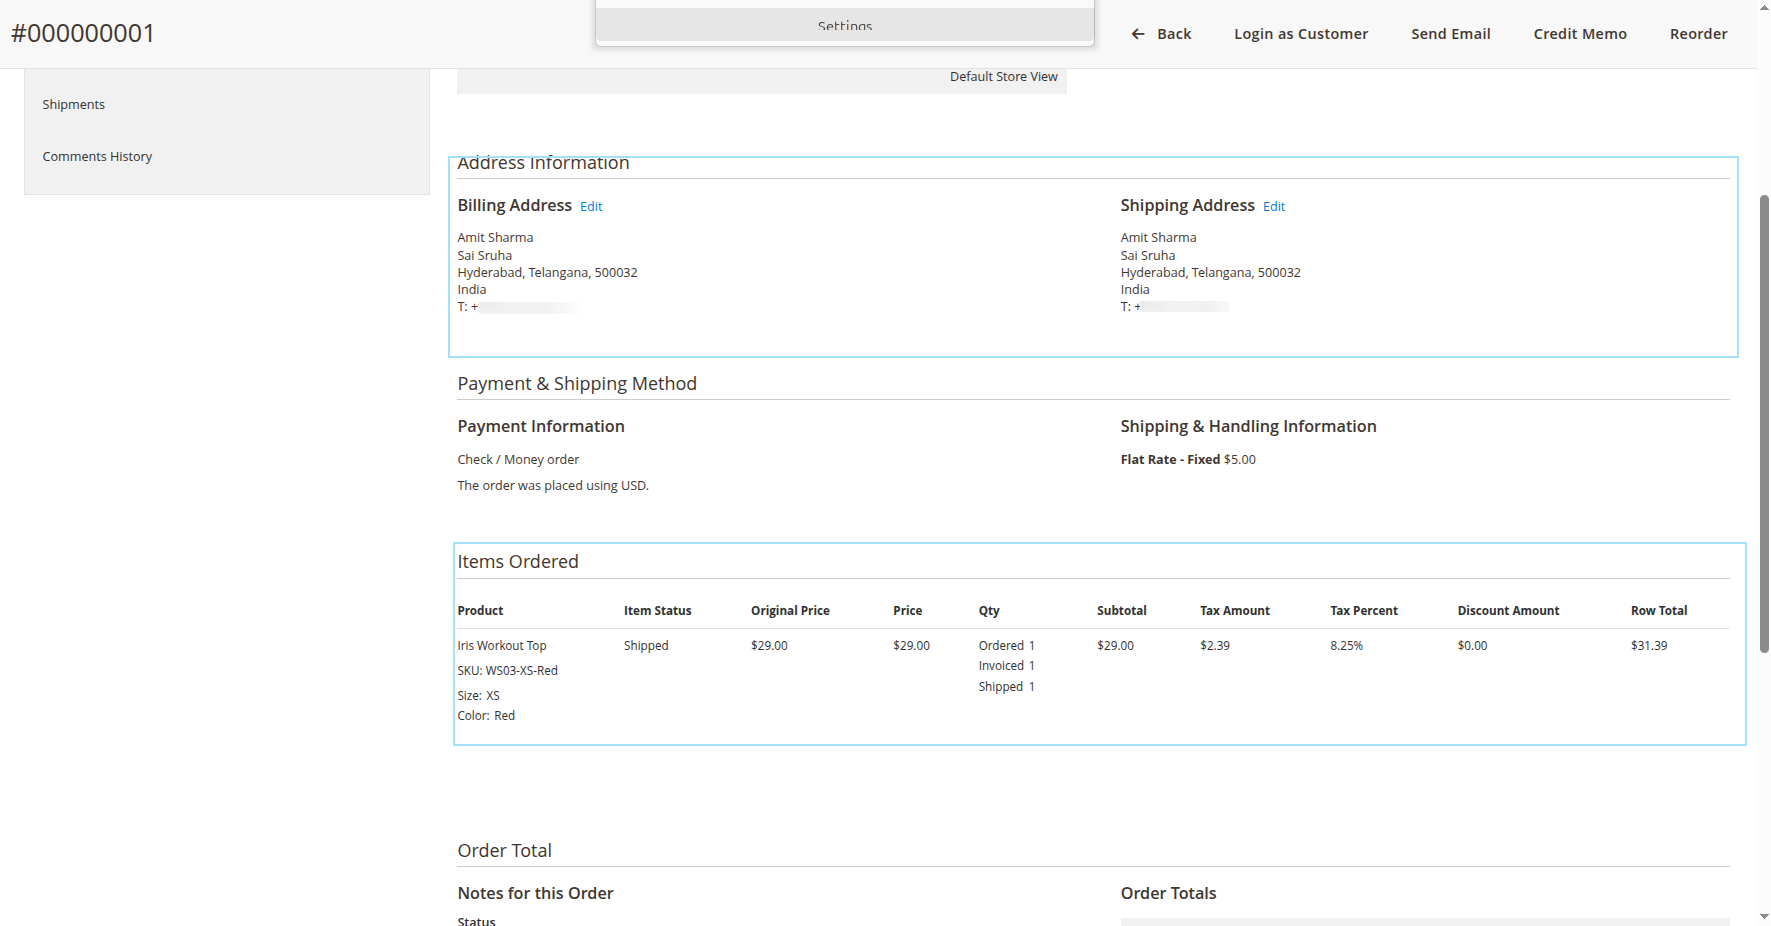The image size is (1771, 926).
Task: Click the Ordered 1 quantity line
Action: point(1006,646)
